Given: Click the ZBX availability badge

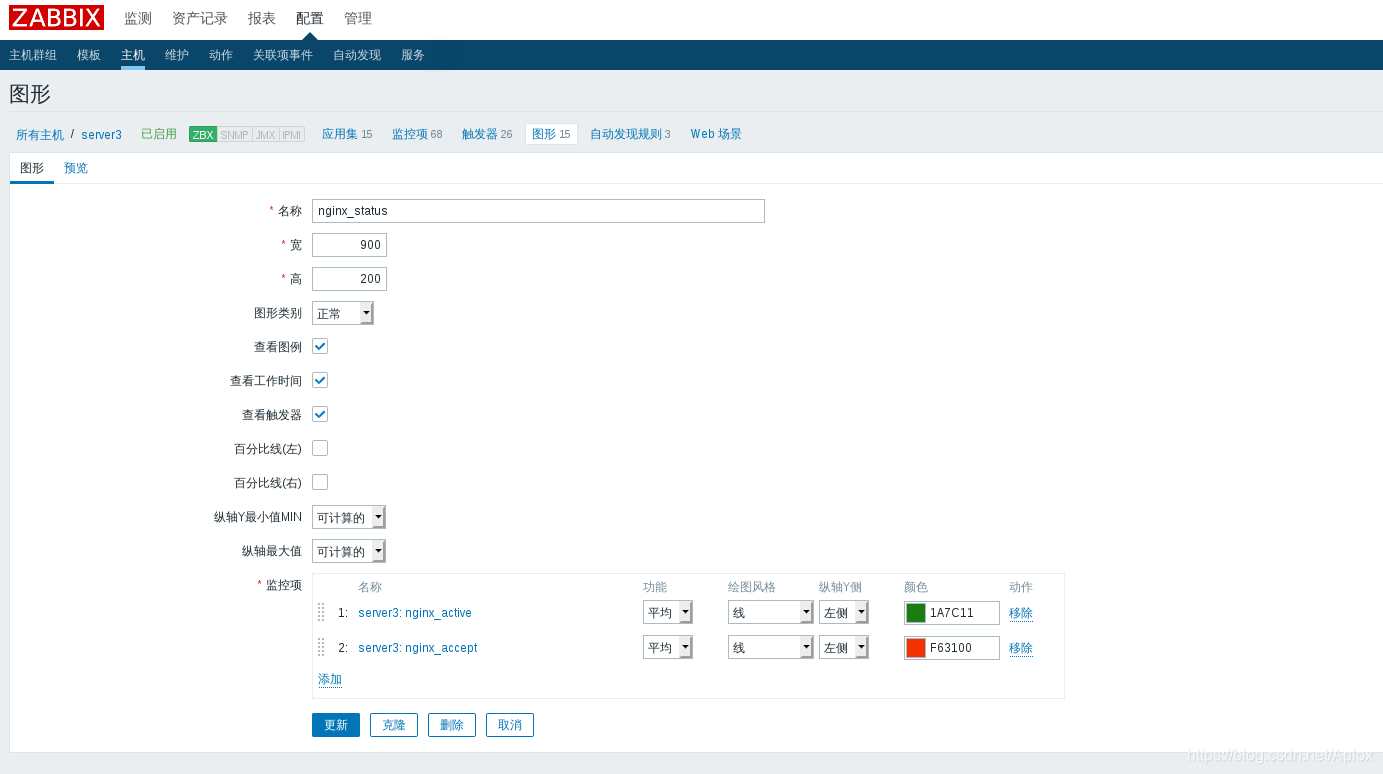Looking at the screenshot, I should pos(203,134).
